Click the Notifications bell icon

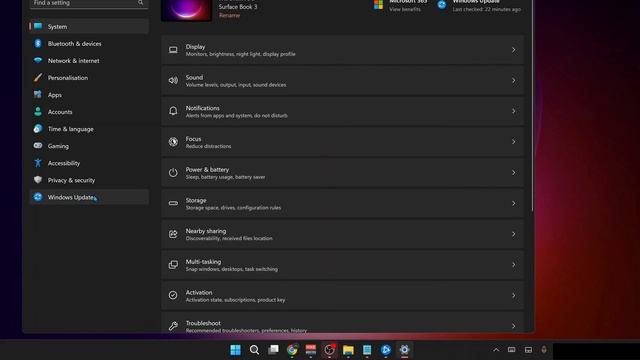173,111
